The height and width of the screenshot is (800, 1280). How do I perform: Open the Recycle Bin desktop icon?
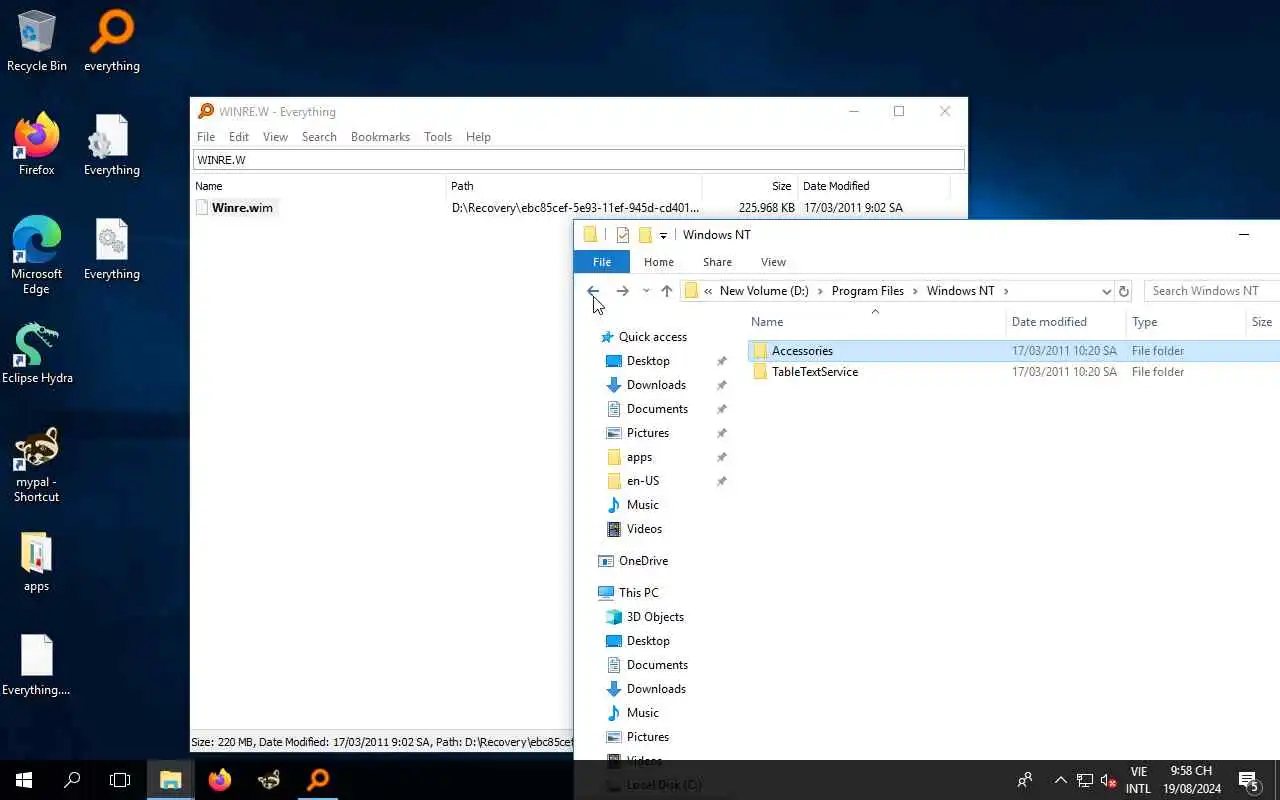37,41
